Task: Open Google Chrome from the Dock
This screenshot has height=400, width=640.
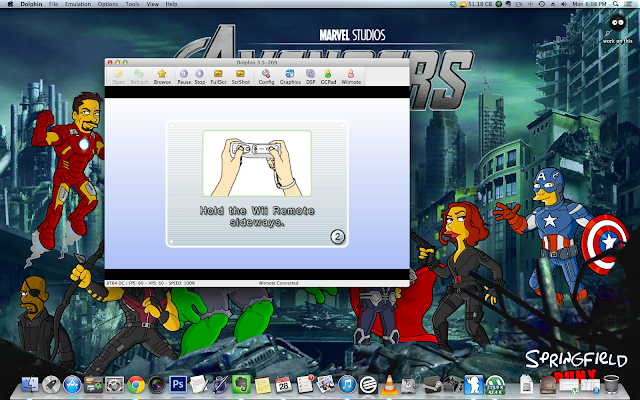Action: 136,384
